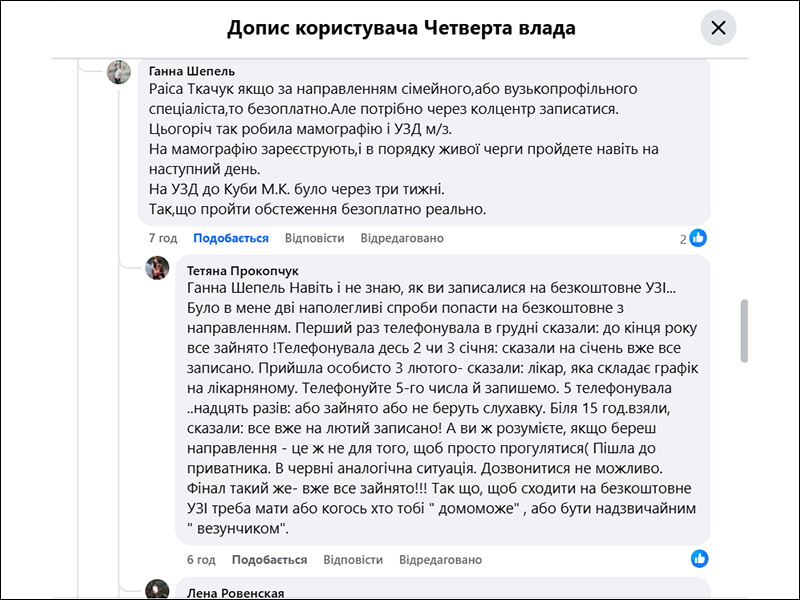Reply to Тетяна Прокопчук's comment

[352, 559]
